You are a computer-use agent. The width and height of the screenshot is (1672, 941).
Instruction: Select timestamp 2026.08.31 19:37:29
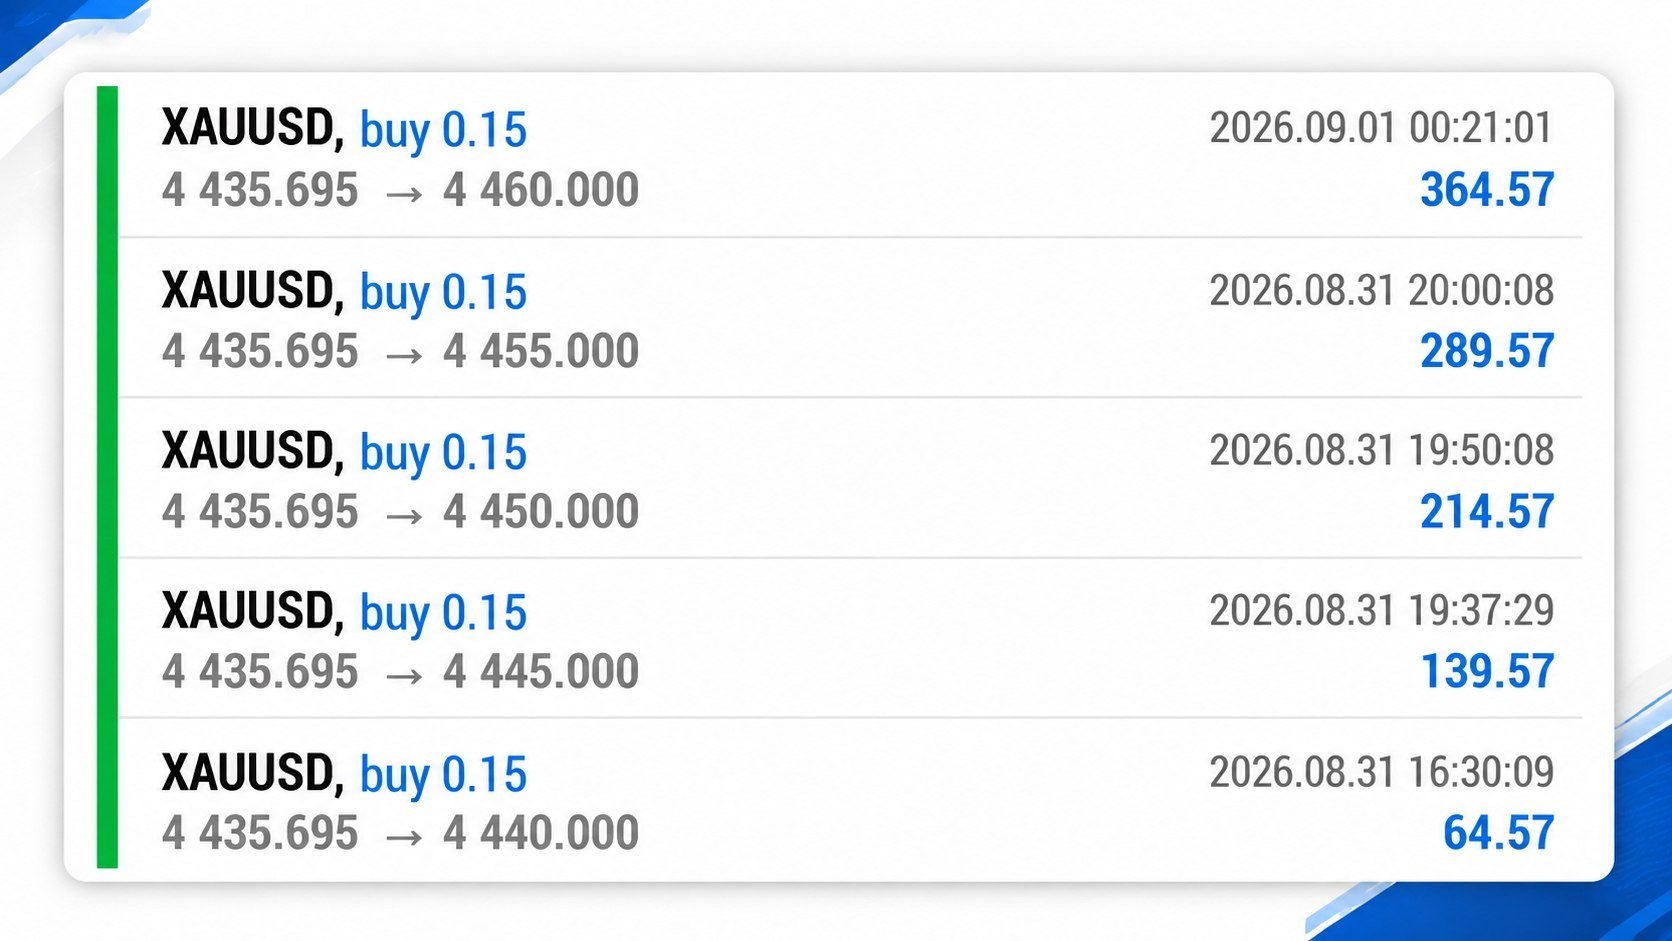coord(1381,610)
